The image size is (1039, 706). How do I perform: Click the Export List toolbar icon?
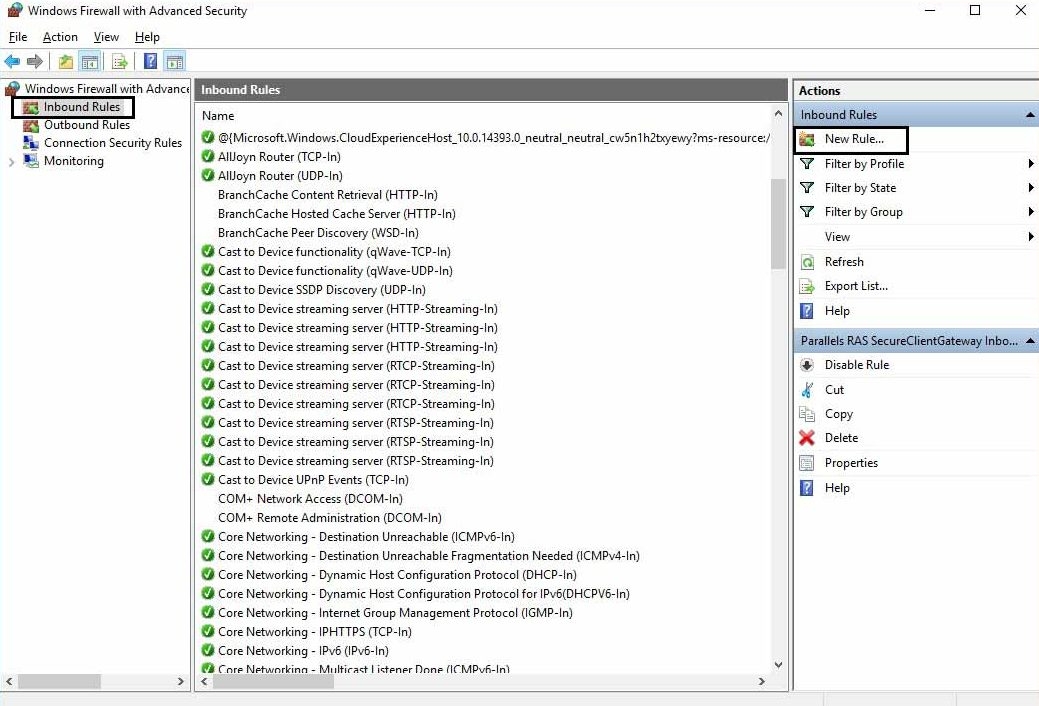pos(119,61)
